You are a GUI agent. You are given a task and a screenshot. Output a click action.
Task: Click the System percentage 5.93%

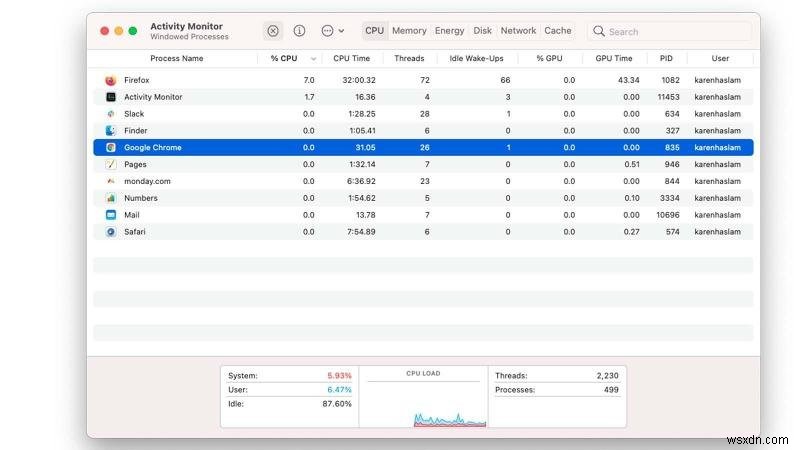(x=339, y=376)
